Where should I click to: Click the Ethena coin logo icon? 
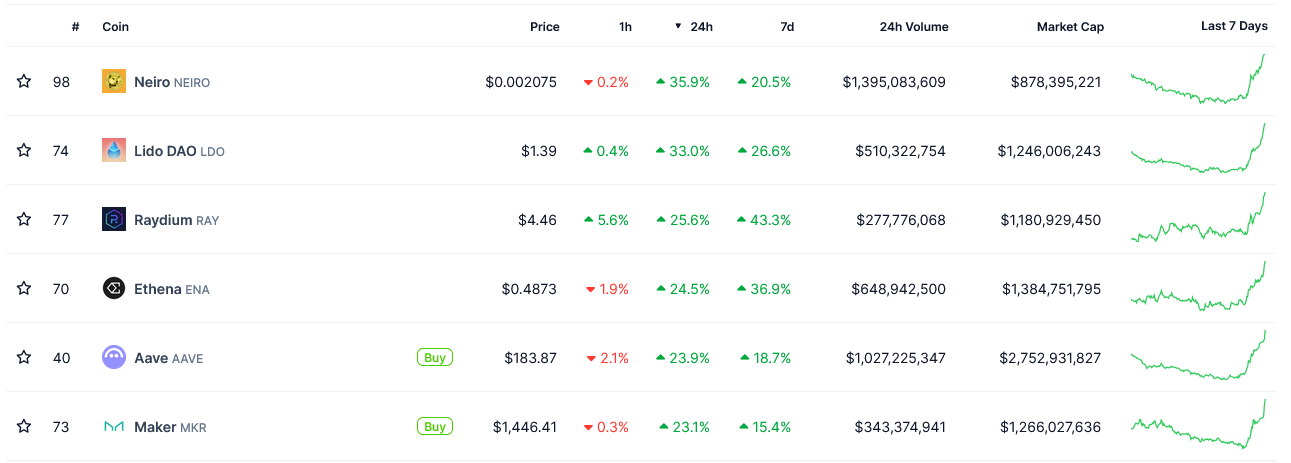(x=114, y=289)
